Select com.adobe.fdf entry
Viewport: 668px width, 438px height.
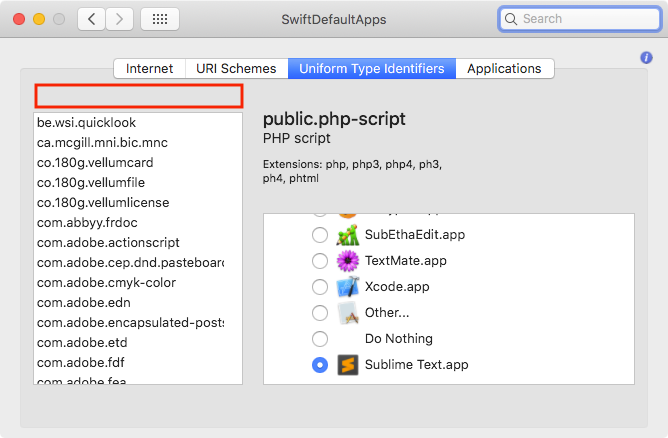click(x=138, y=363)
